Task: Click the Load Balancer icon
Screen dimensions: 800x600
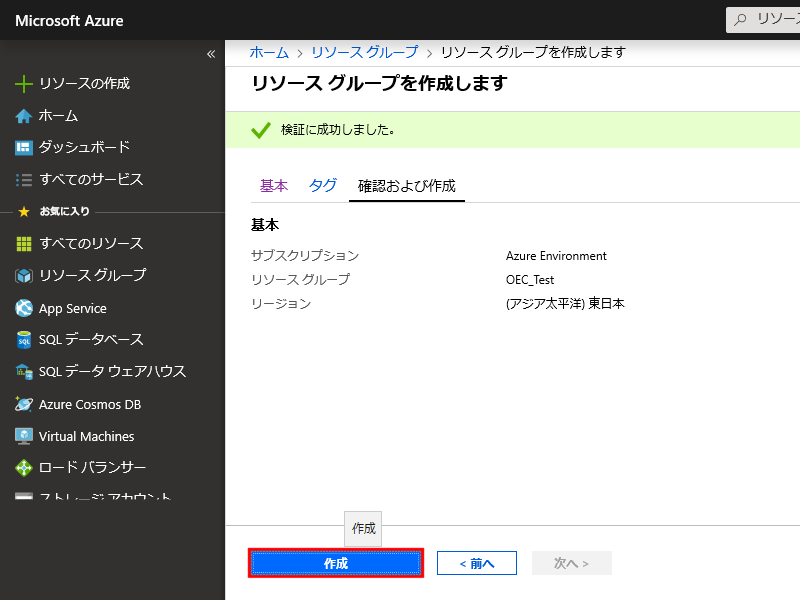Action: click(x=24, y=468)
